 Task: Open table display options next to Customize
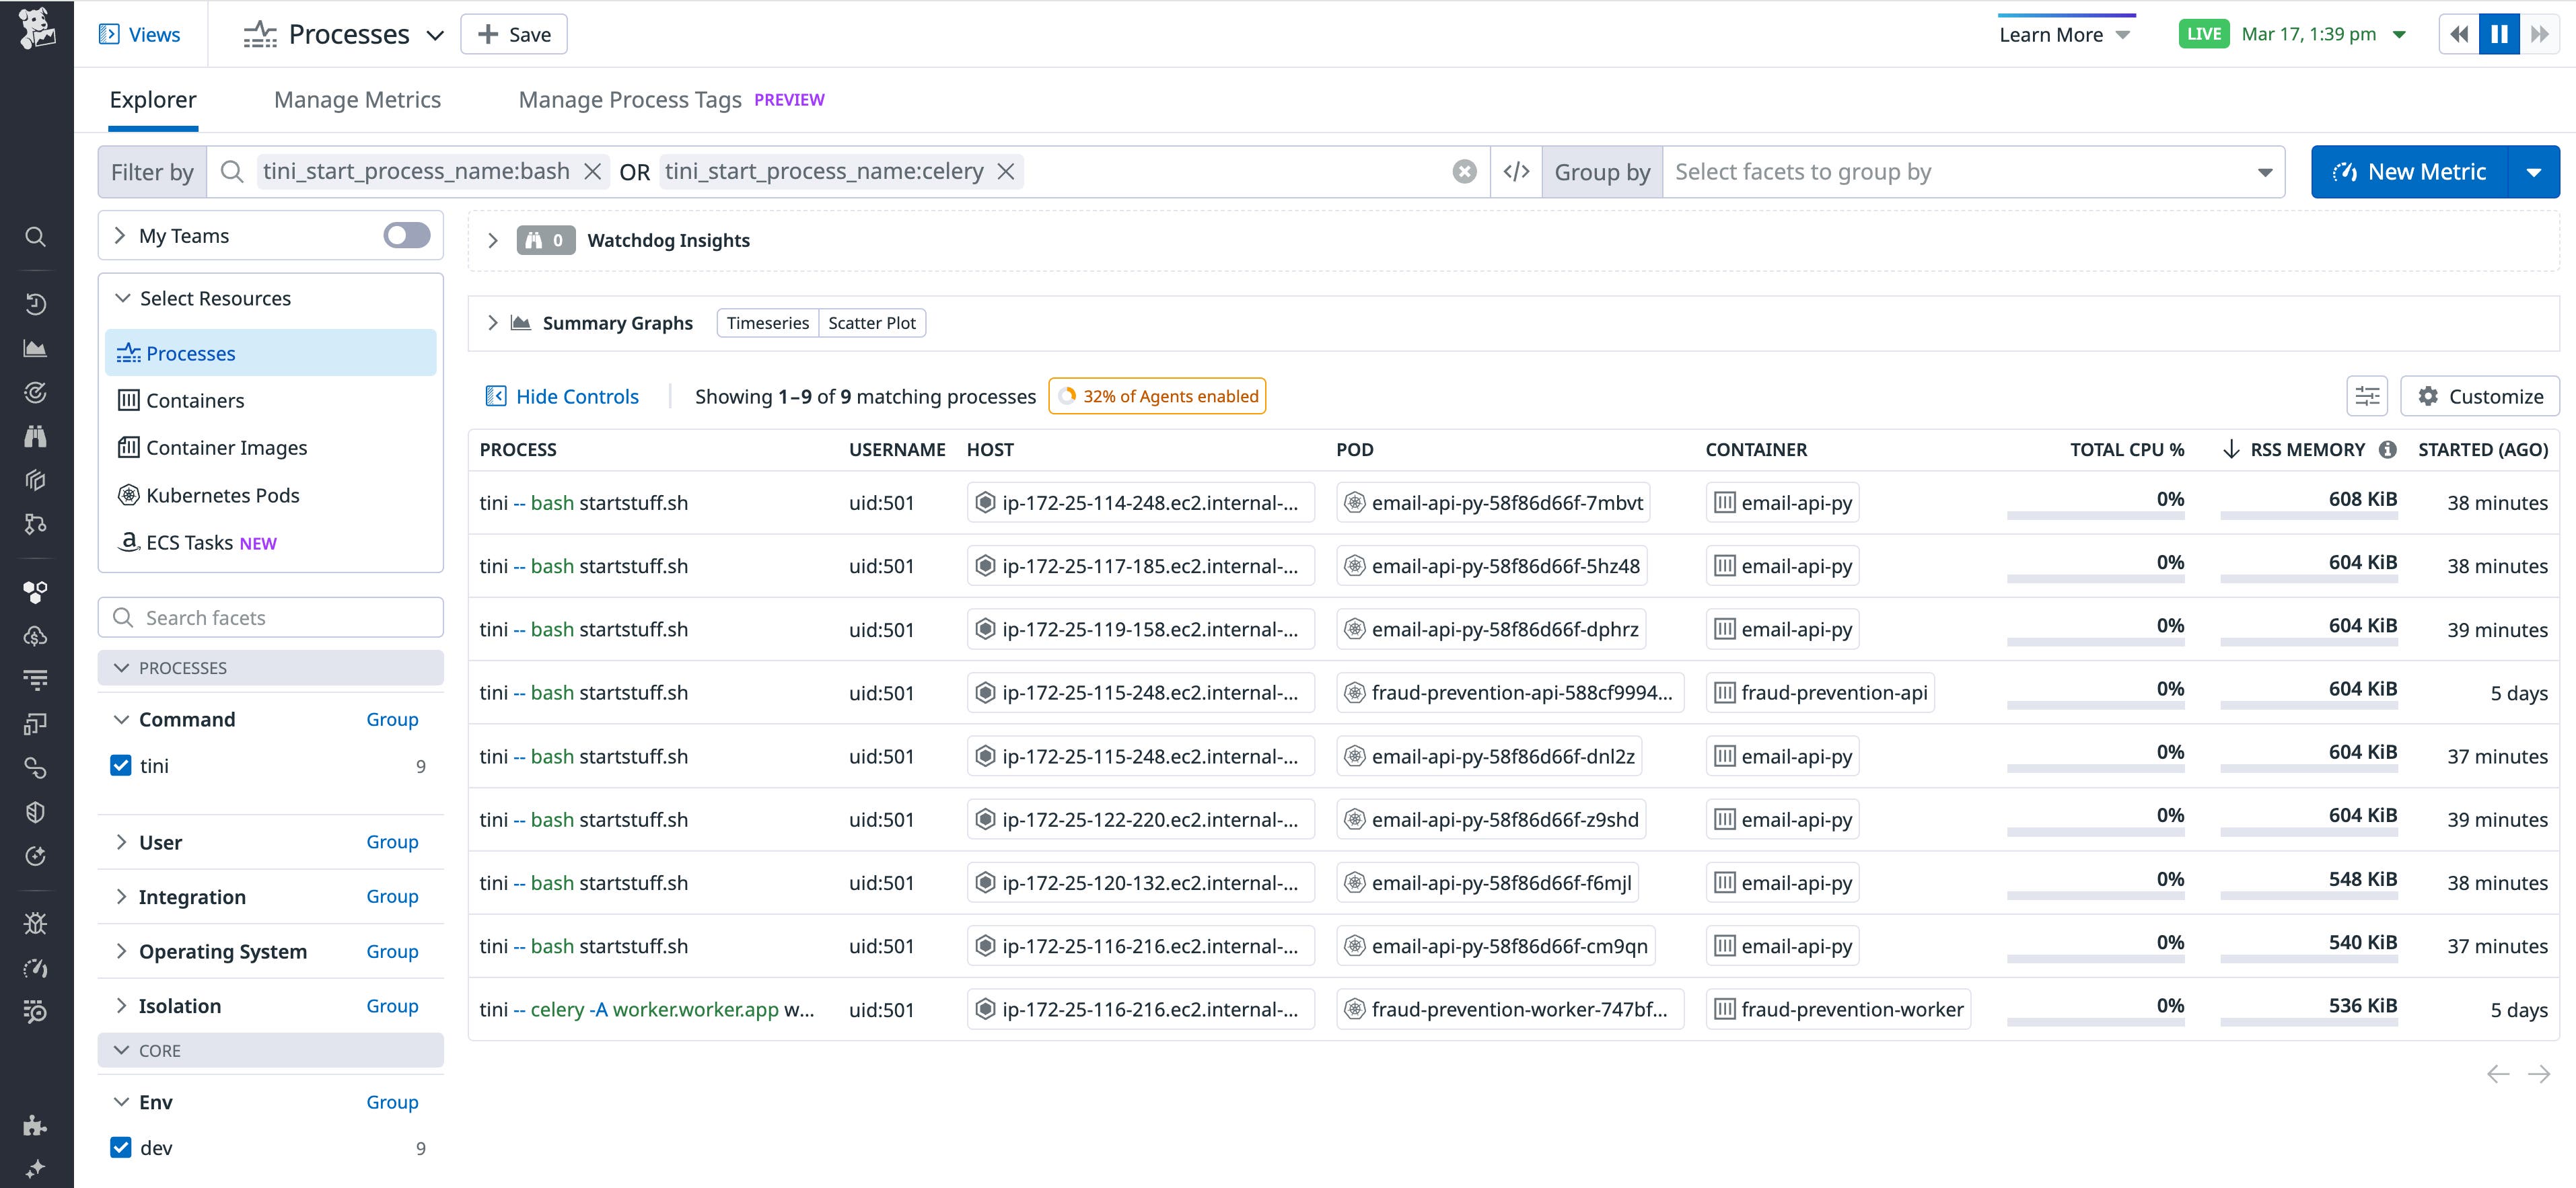[2367, 395]
